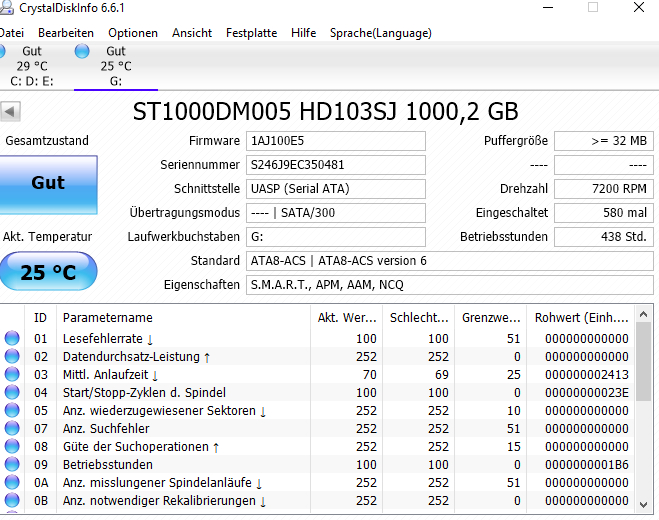Select the Lesefehlerrate parameter name
This screenshot has width=659, height=520.
108,338
